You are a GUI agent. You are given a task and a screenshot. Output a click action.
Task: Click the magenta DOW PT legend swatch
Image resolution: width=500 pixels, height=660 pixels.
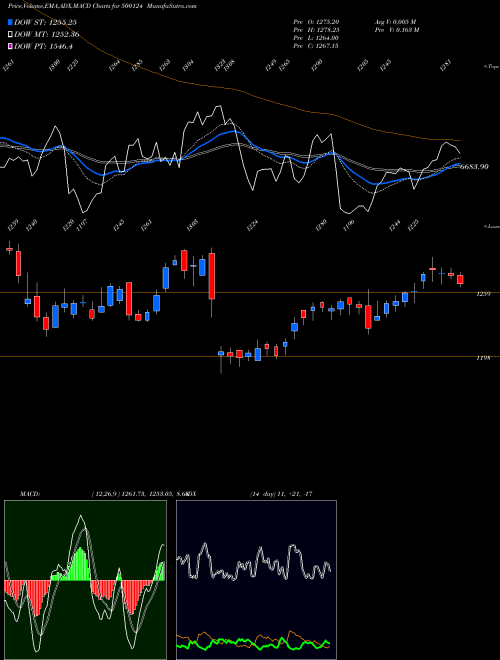tap(10, 46)
